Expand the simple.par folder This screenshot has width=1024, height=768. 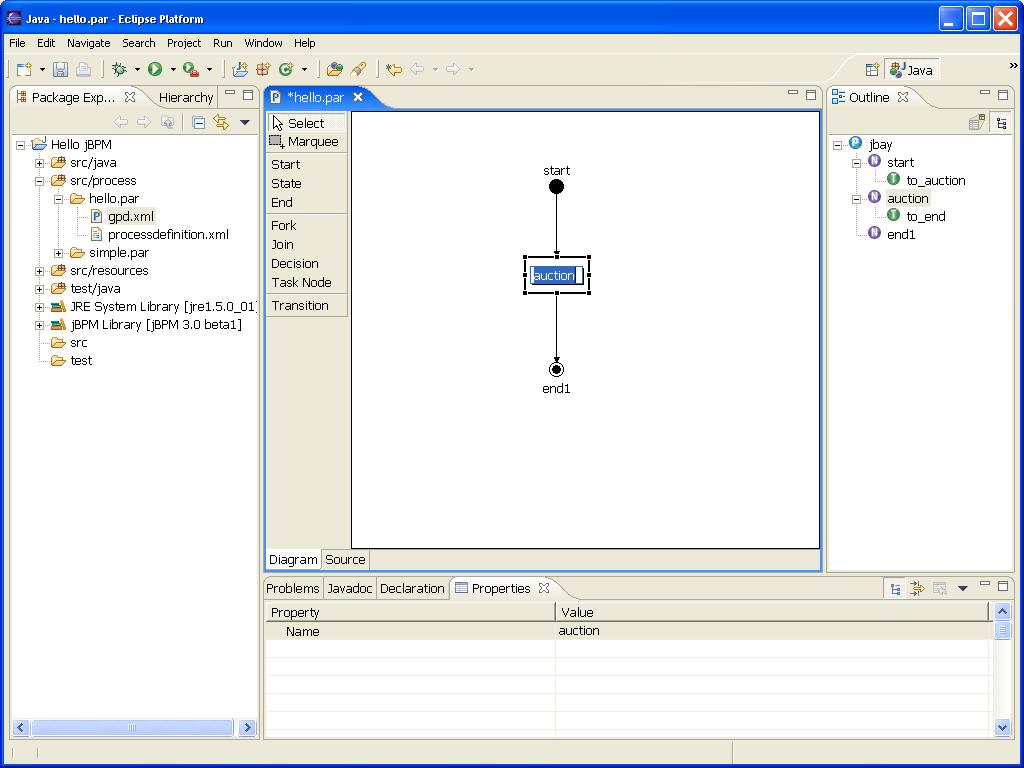pyautogui.click(x=59, y=253)
